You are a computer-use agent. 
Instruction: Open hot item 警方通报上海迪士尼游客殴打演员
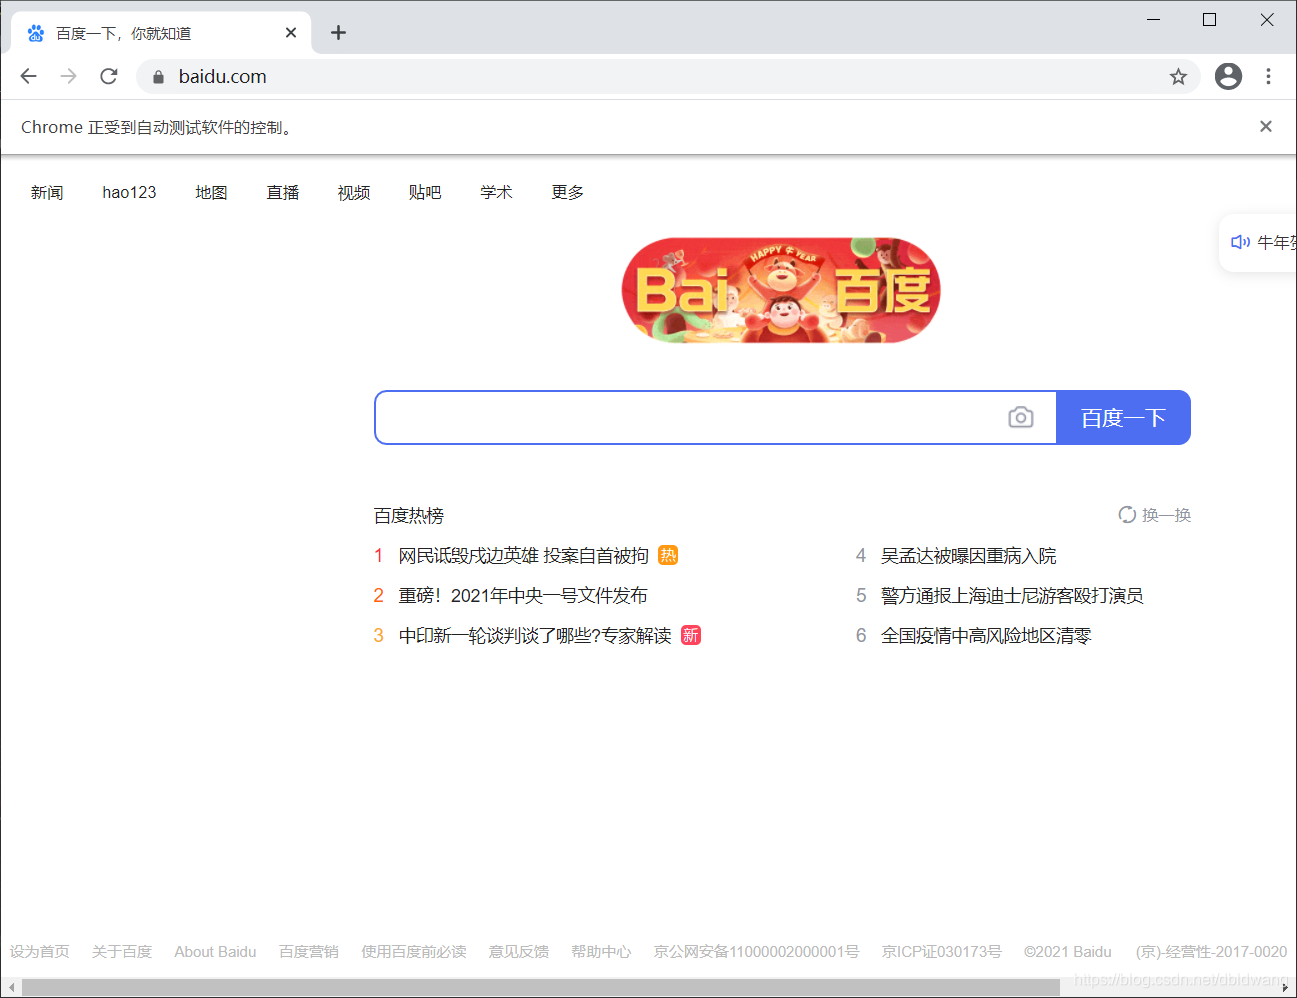click(1012, 595)
